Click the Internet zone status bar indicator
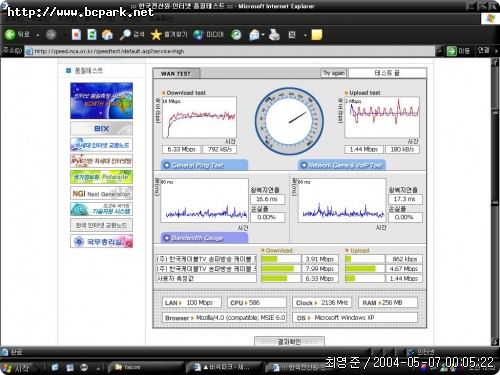The image size is (500, 375). (x=422, y=351)
